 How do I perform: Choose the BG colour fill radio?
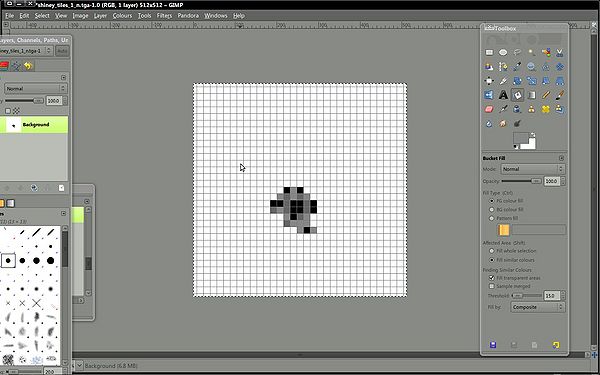tap(492, 210)
